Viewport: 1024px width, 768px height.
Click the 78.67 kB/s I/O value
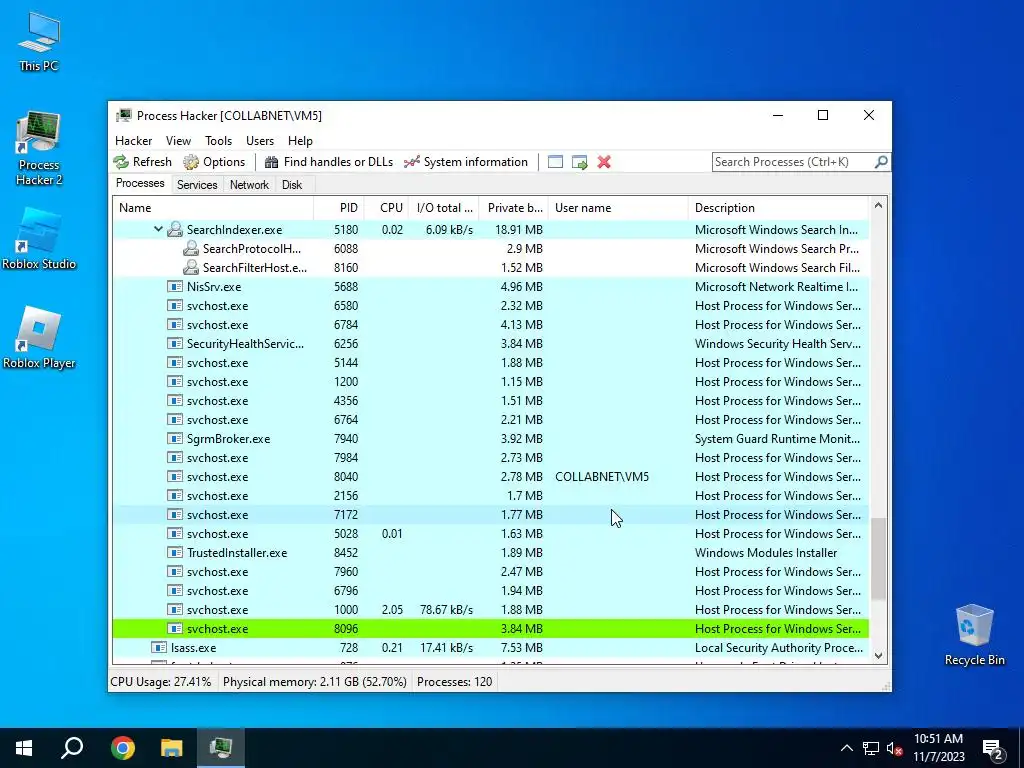point(446,609)
